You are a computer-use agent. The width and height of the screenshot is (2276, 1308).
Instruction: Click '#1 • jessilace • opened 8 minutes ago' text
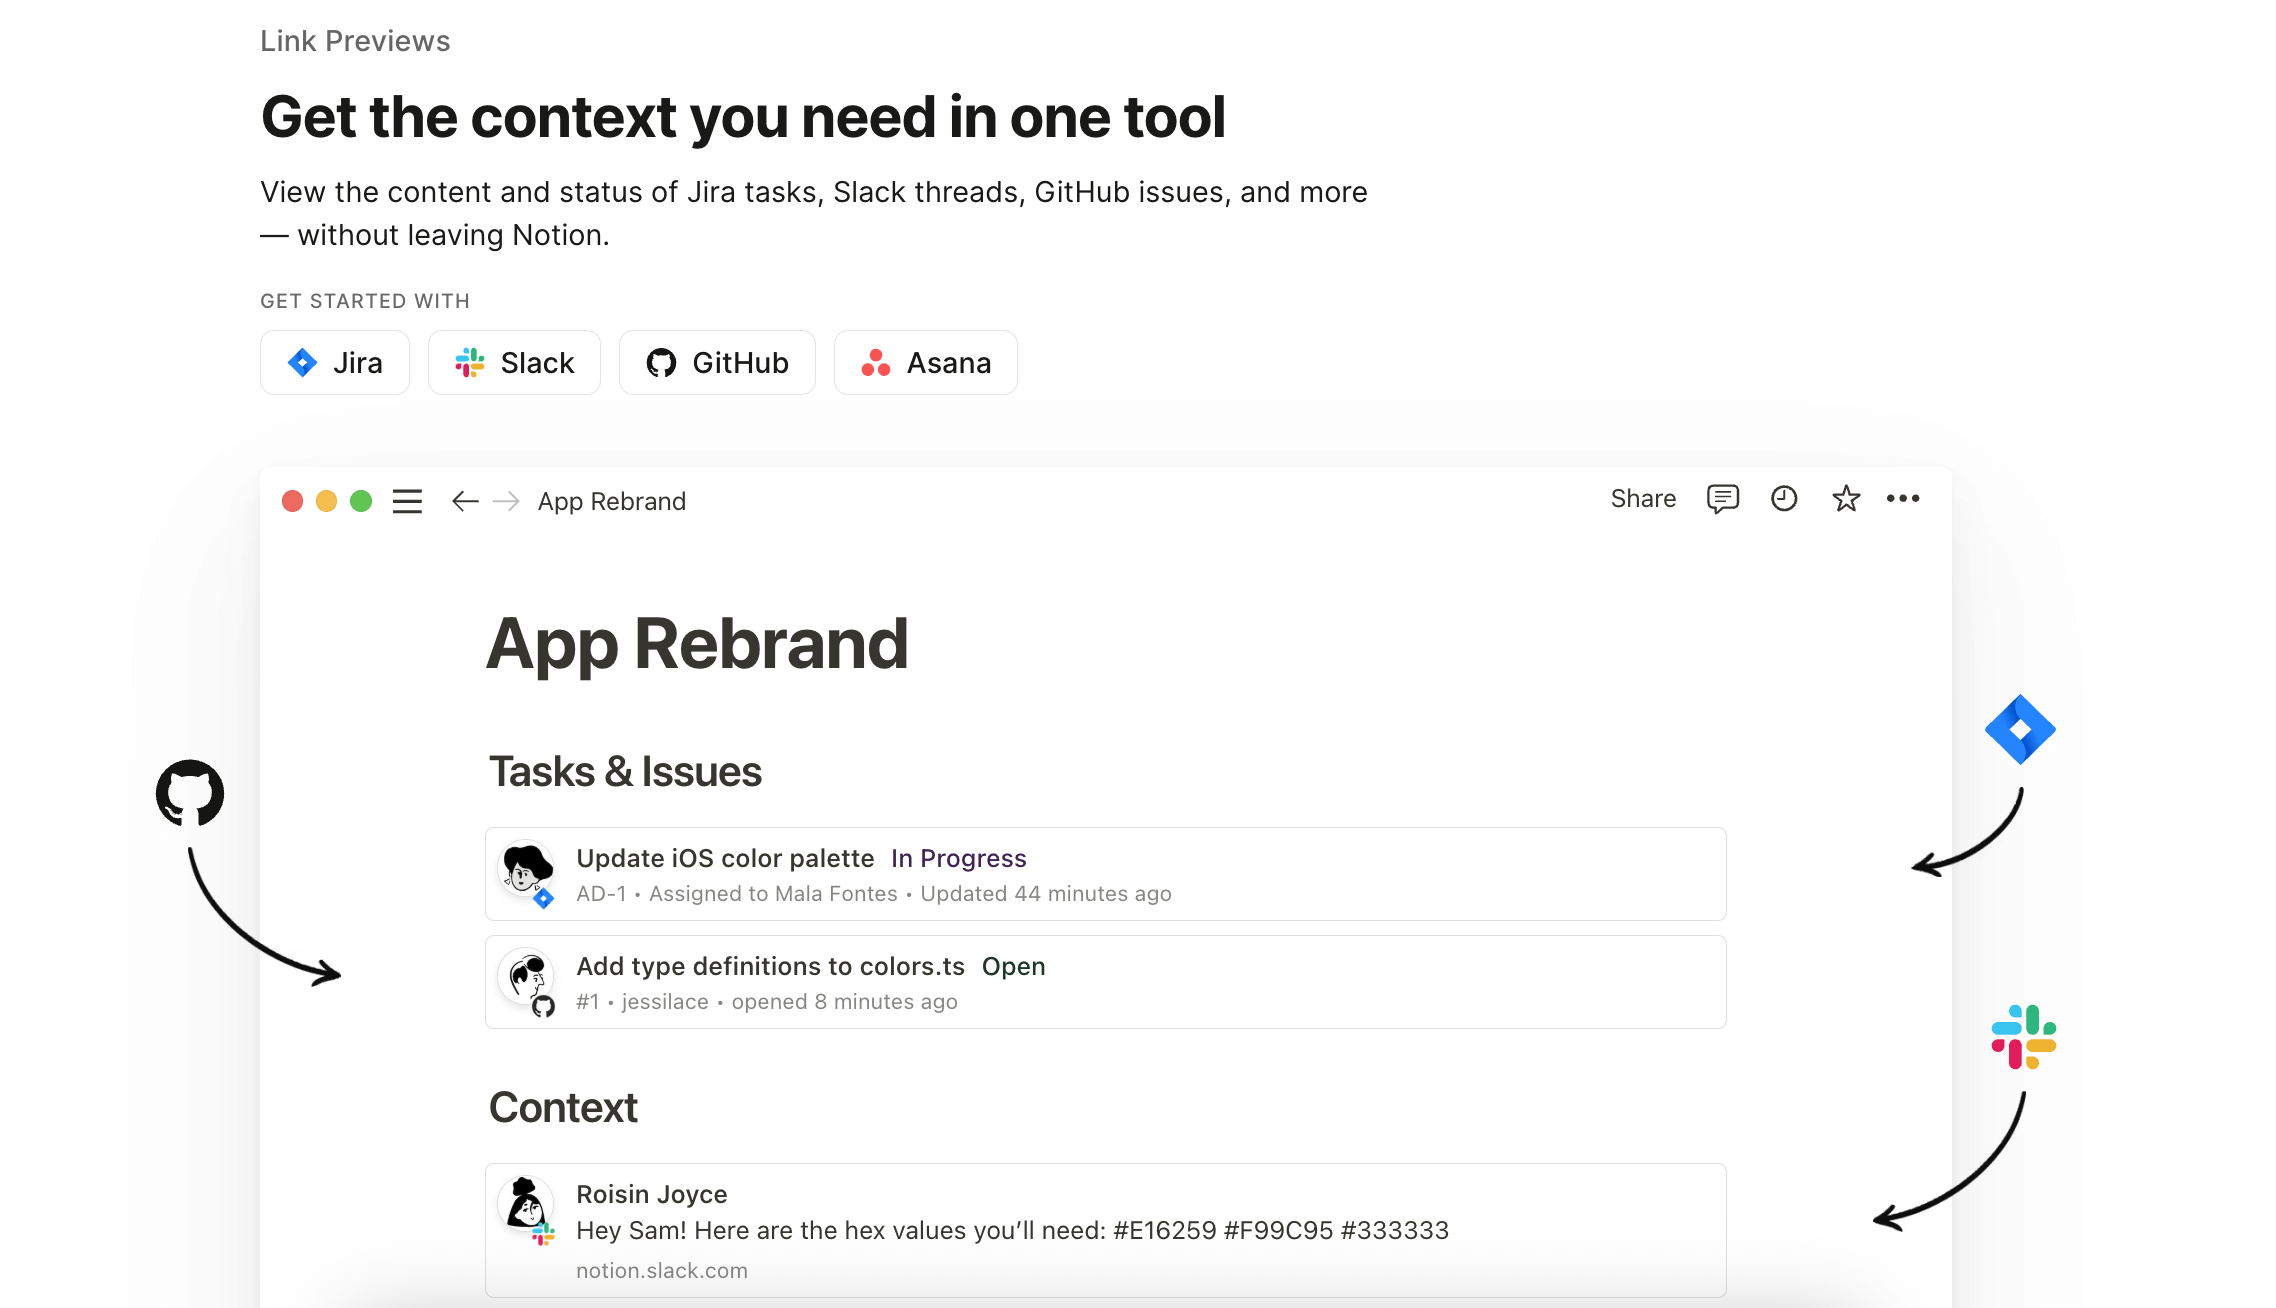coord(767,1002)
